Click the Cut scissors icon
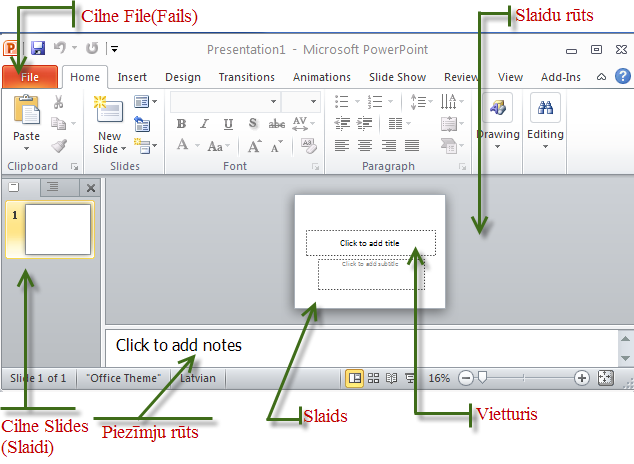Image resolution: width=634 pixels, height=464 pixels. (x=59, y=102)
